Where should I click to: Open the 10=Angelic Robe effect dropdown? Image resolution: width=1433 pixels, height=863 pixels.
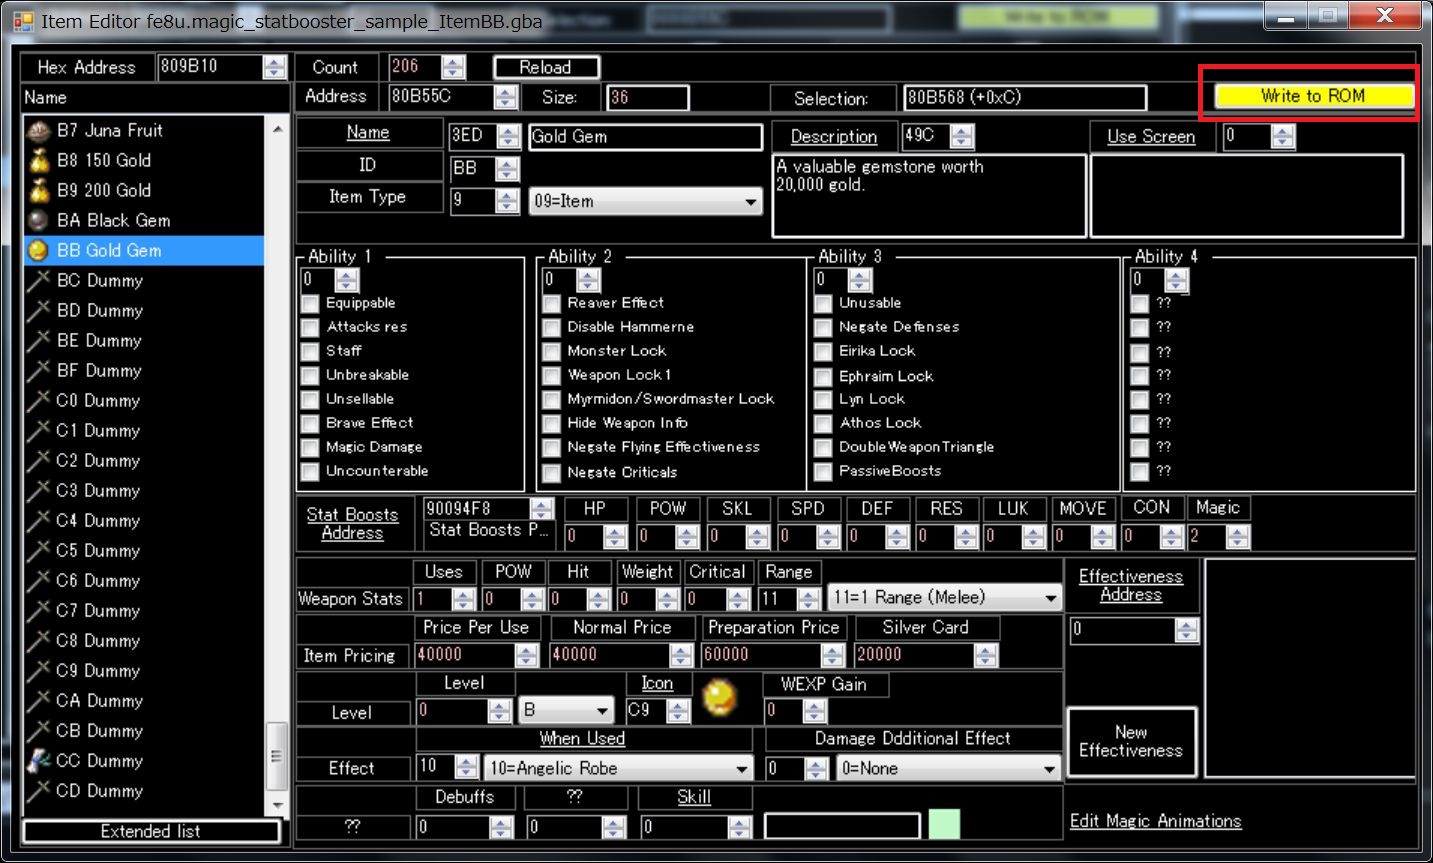(618, 768)
